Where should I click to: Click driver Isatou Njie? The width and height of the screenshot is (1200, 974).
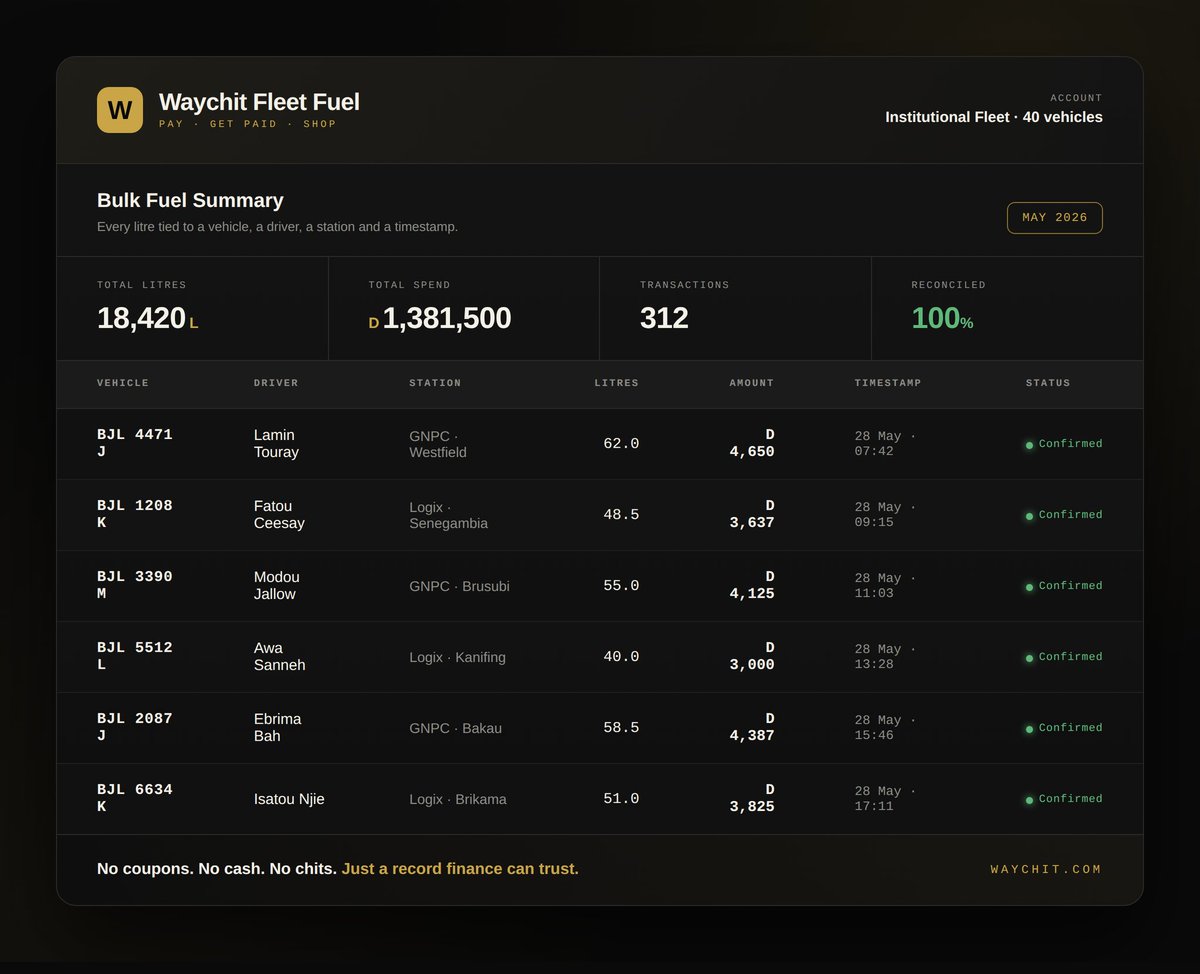coord(289,799)
